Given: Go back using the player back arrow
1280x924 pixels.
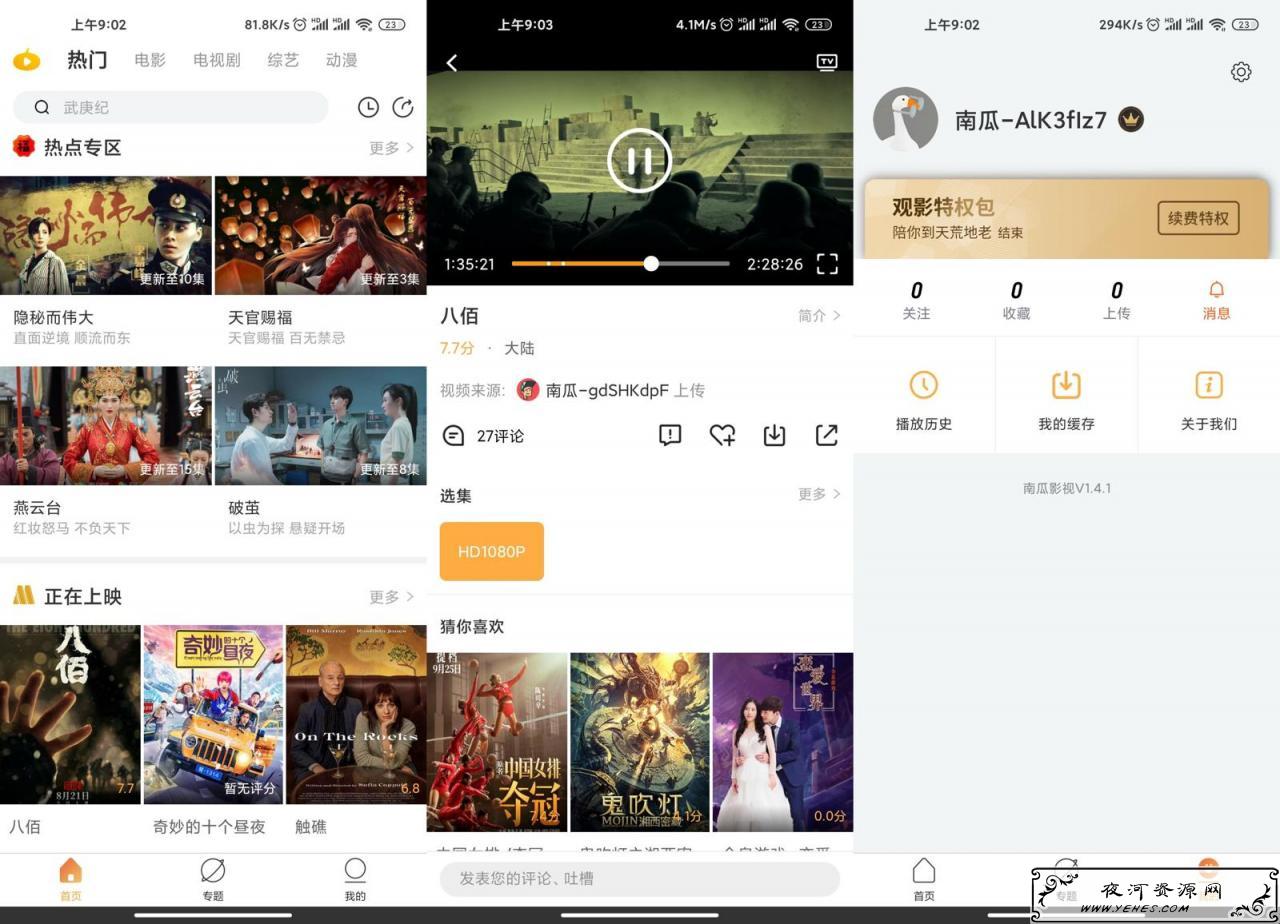Looking at the screenshot, I should click(452, 63).
